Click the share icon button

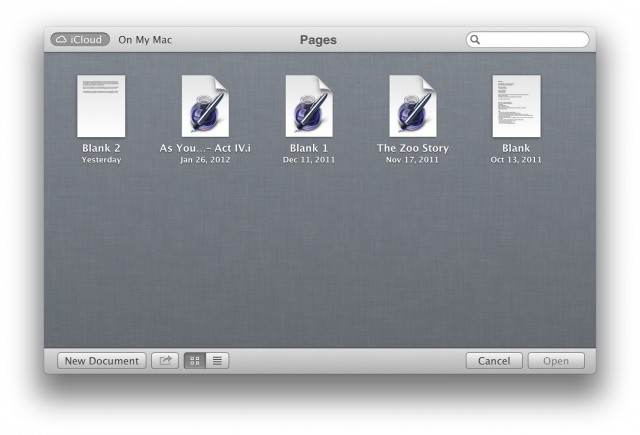pos(164,361)
